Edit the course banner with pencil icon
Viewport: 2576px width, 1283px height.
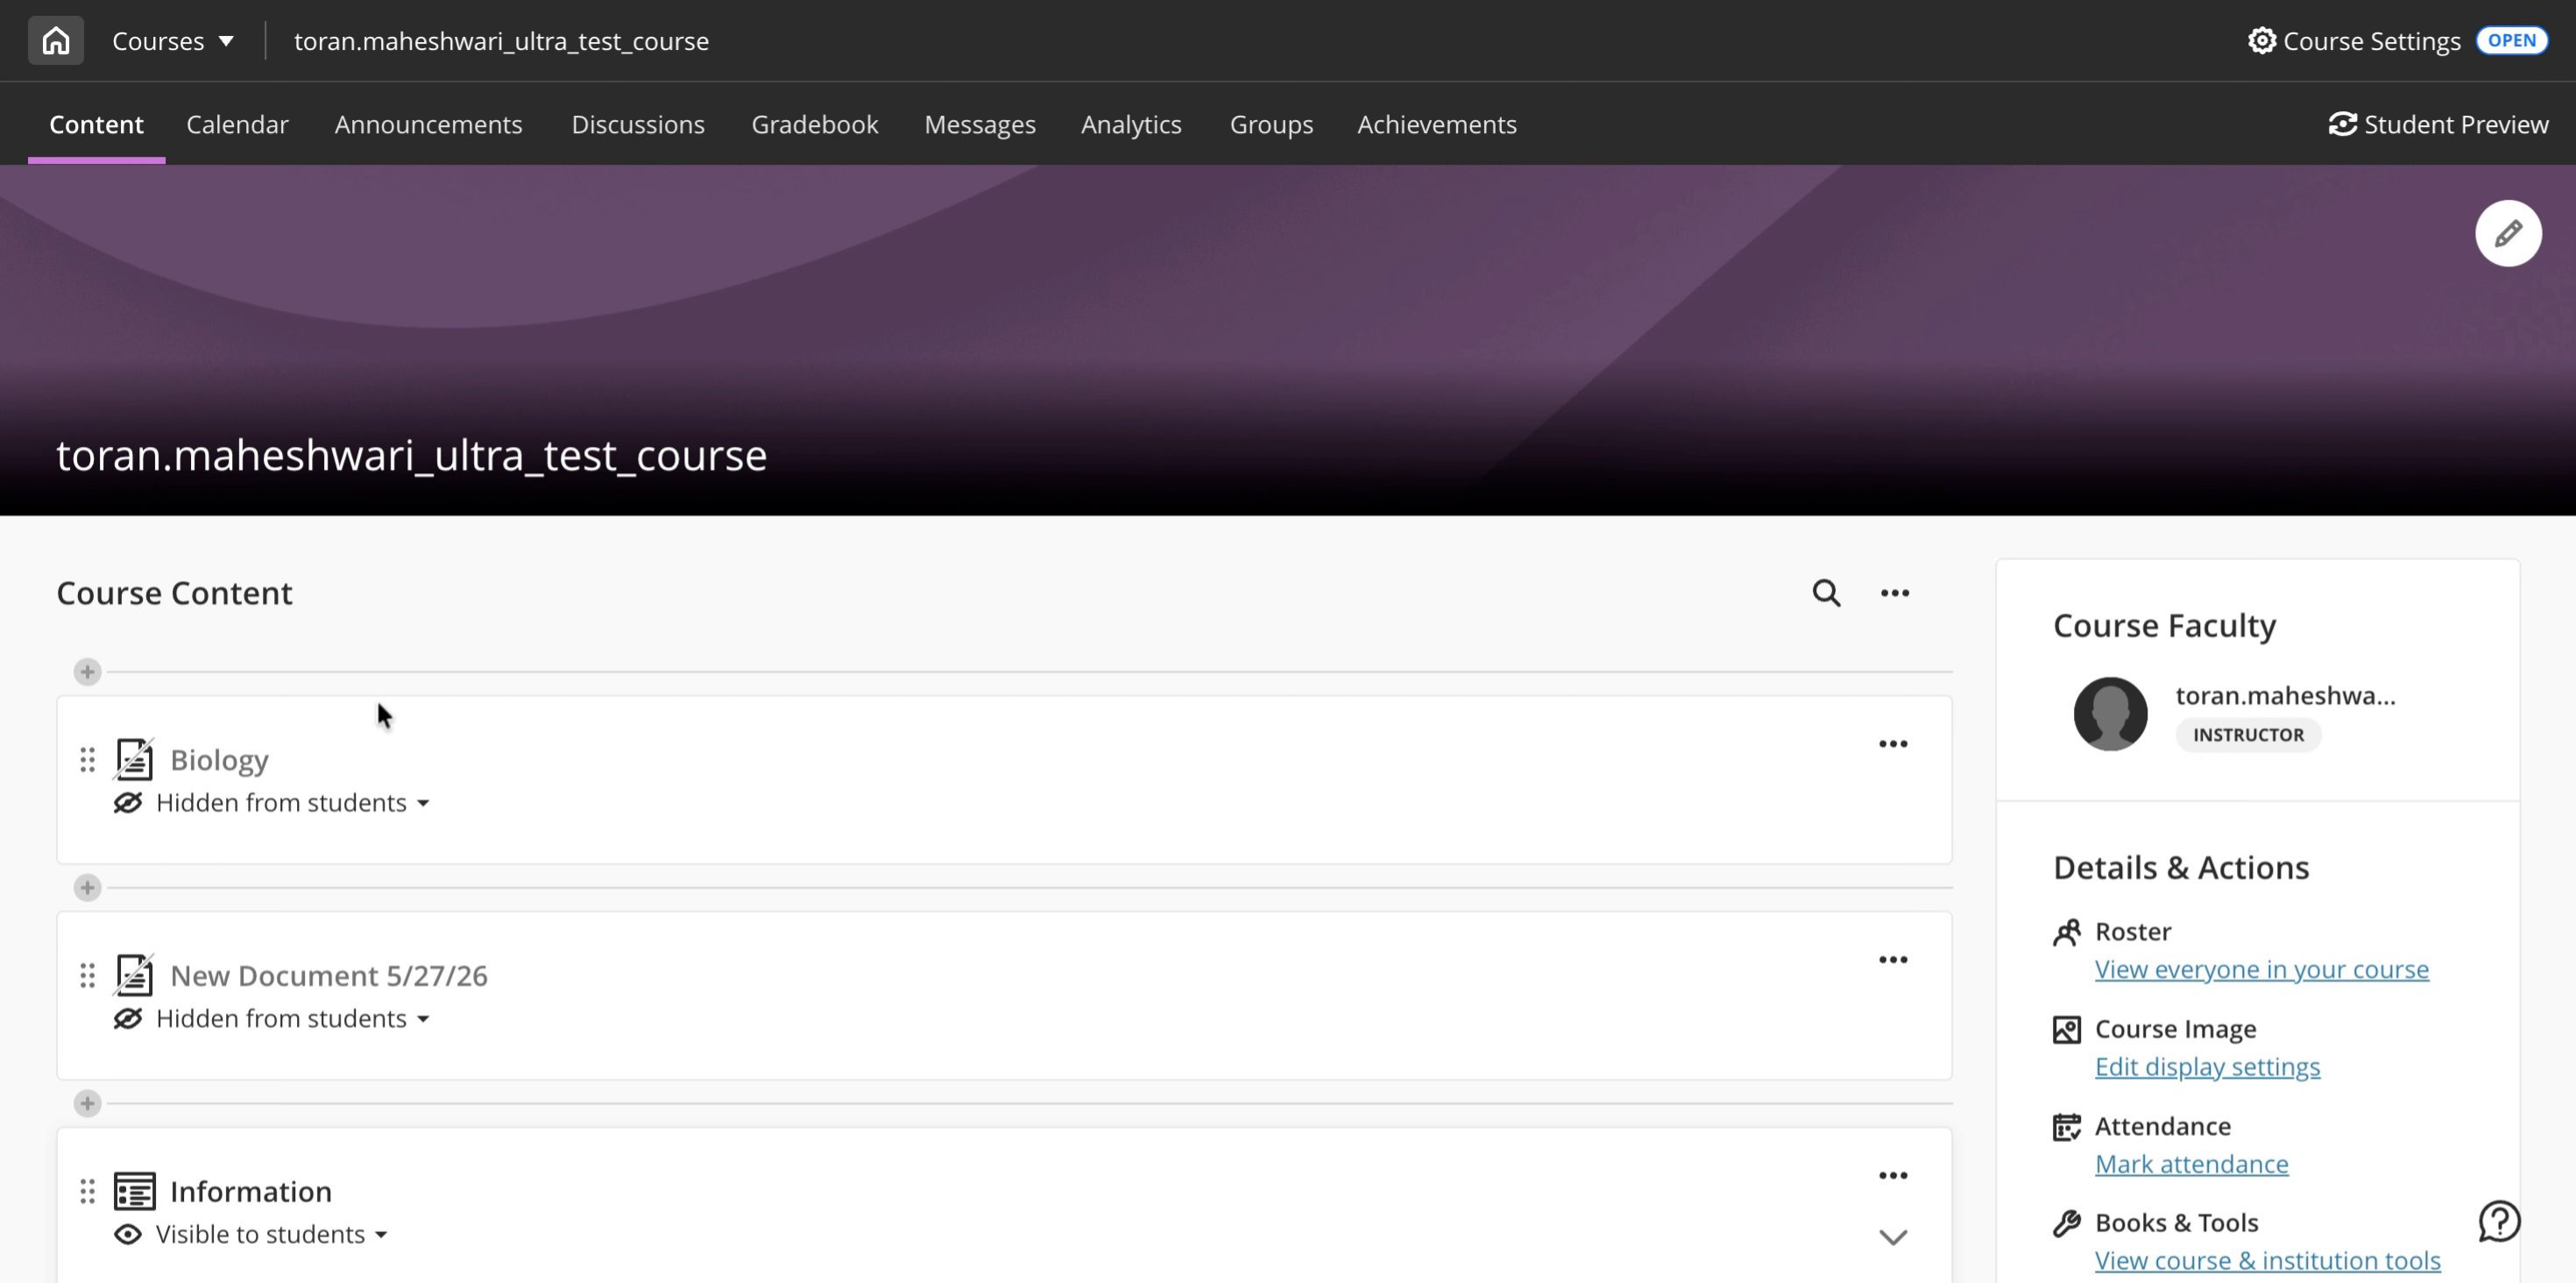(x=2508, y=233)
